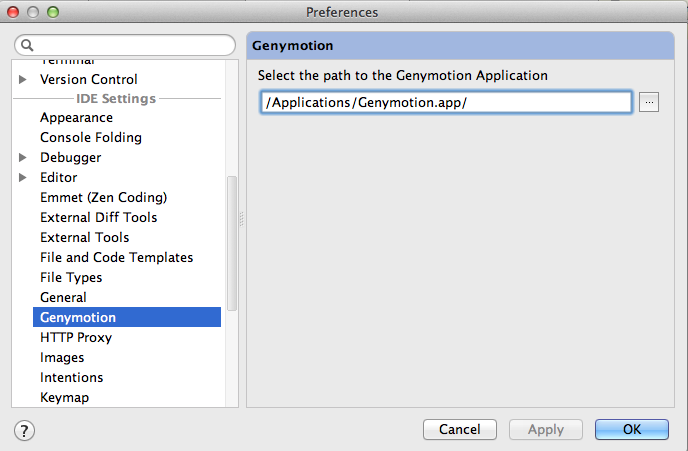Image resolution: width=688 pixels, height=451 pixels.
Task: Open HTTP Proxy settings
Action: 76,337
